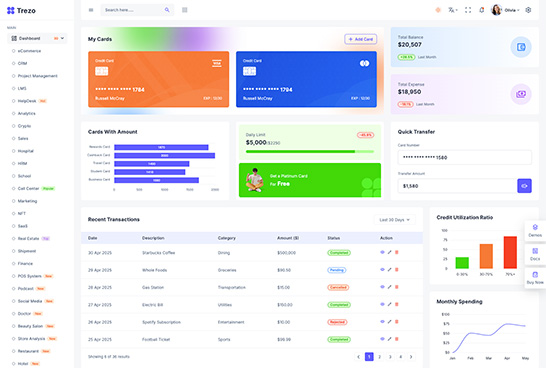View the Gas Station transaction

point(382,287)
